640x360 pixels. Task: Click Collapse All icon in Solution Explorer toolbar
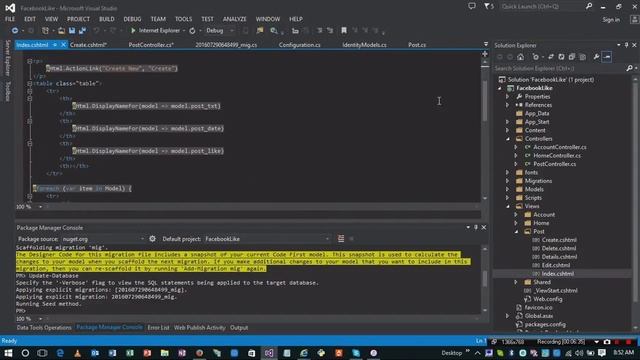(572, 57)
